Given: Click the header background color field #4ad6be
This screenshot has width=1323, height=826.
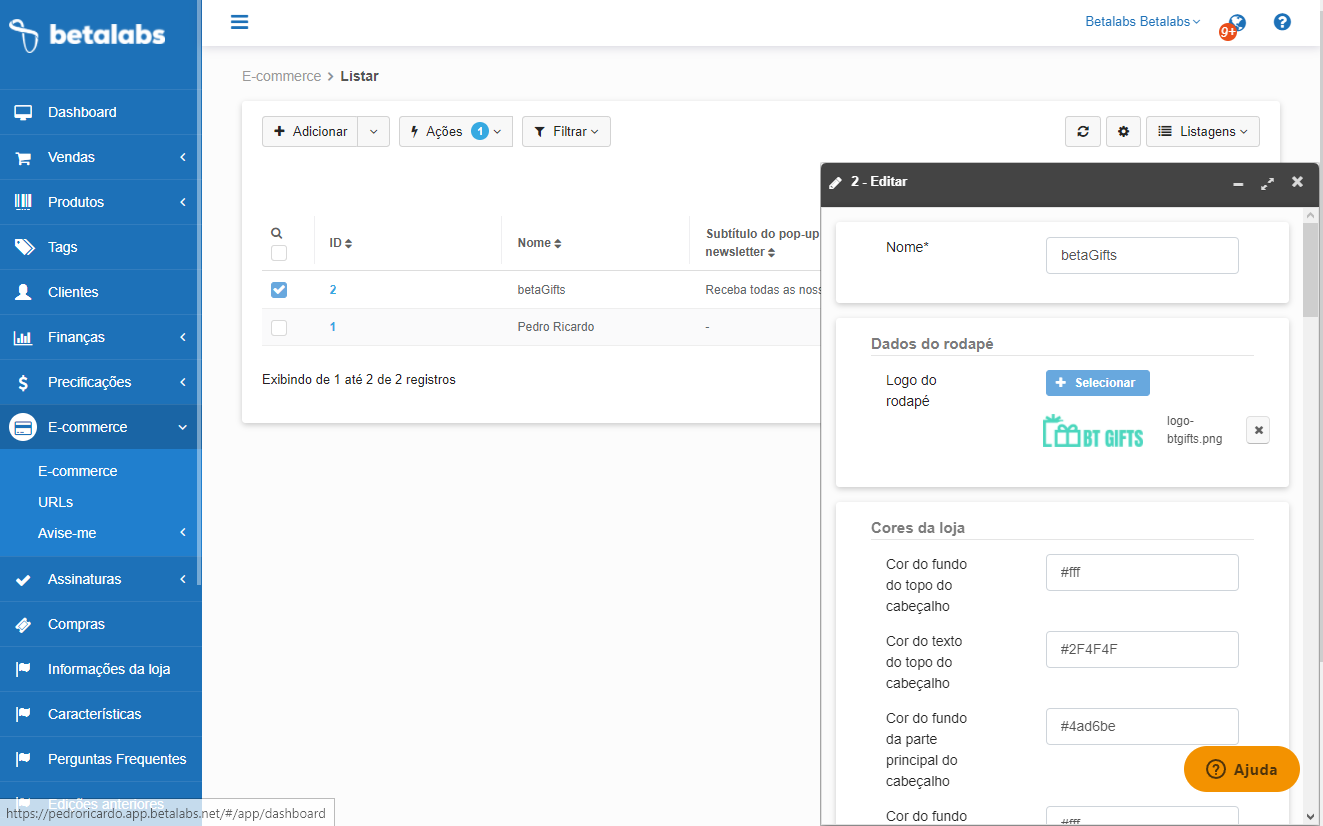Looking at the screenshot, I should pos(1141,726).
